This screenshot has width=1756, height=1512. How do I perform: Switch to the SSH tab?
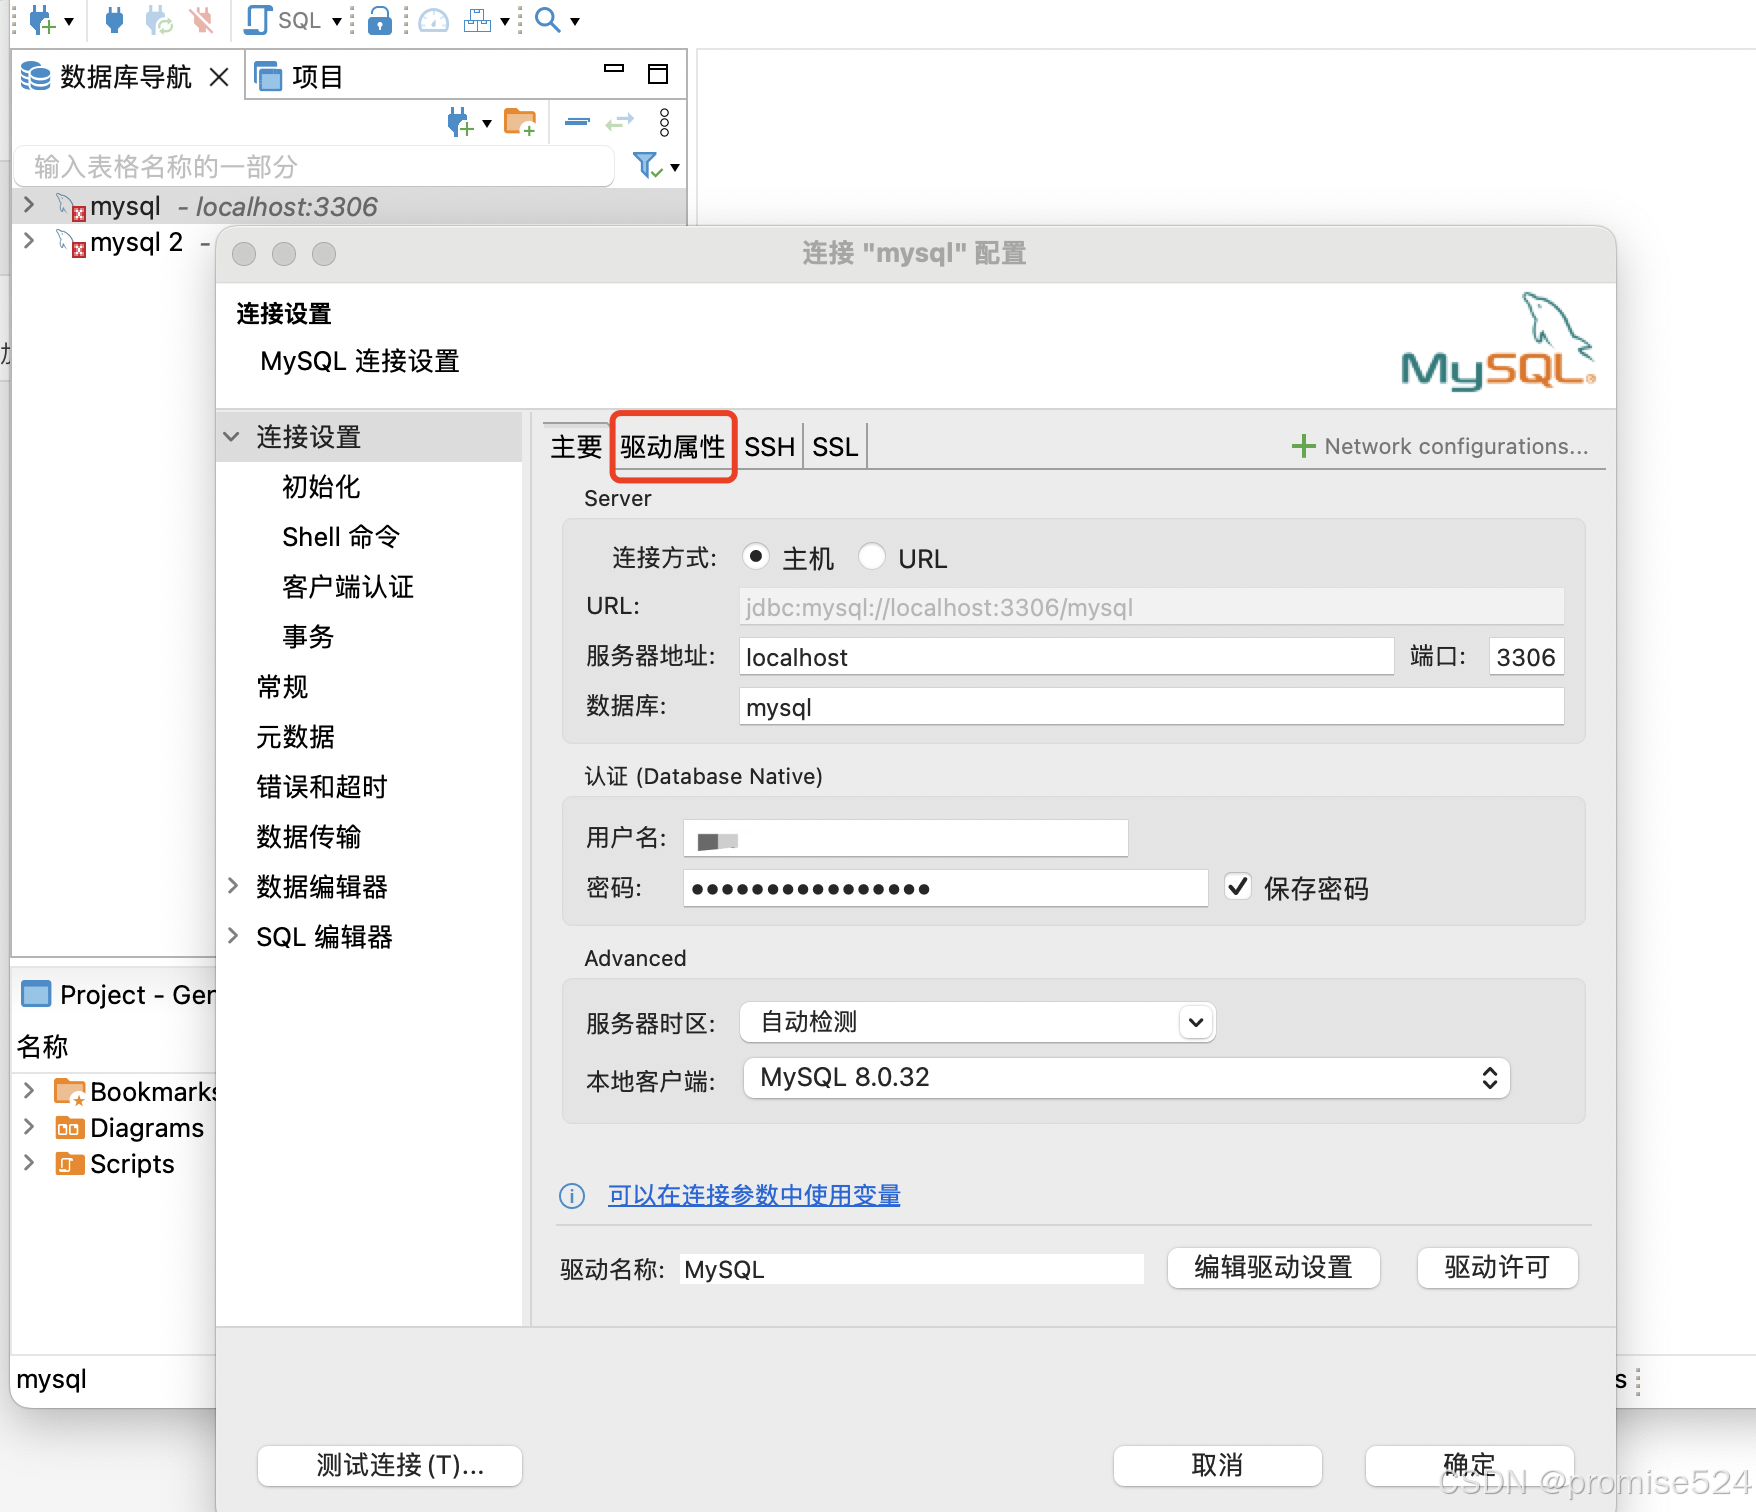tap(769, 447)
